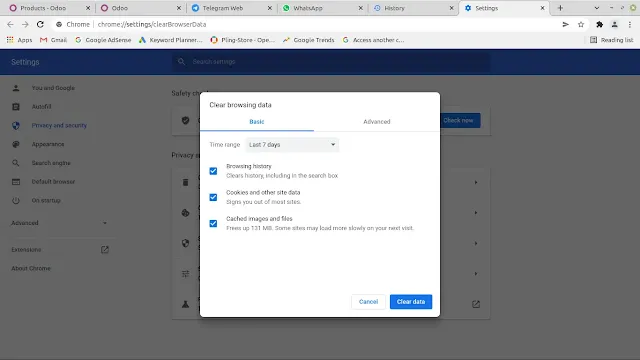Open Keyword Planner bookmark
The image size is (640, 360).
coord(171,40)
